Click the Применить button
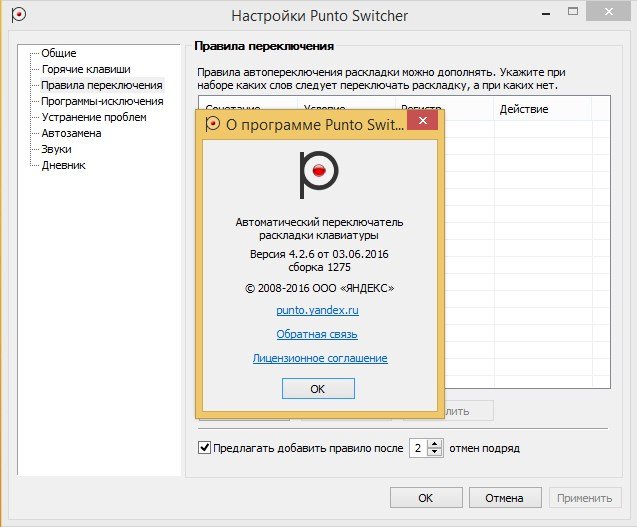 [585, 498]
